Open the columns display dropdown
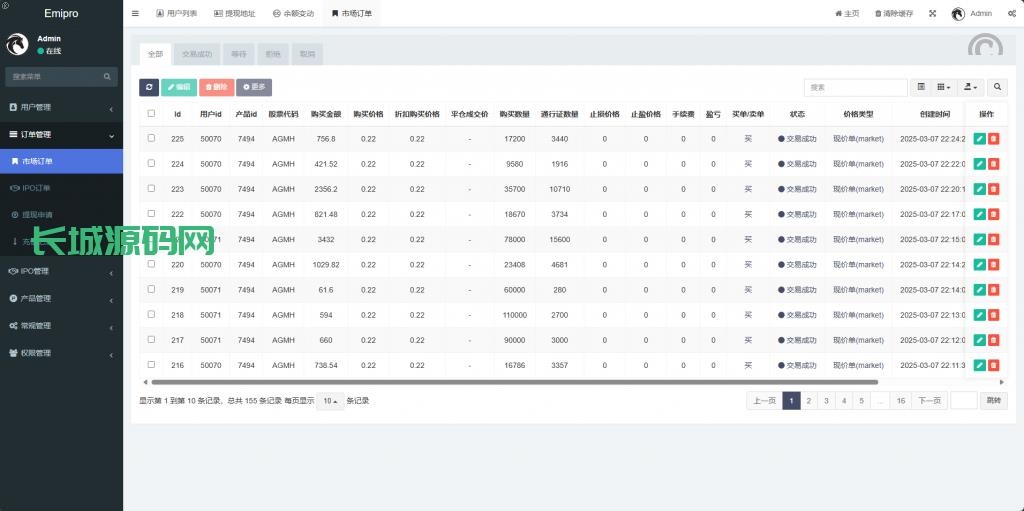1024x511 pixels. point(944,88)
